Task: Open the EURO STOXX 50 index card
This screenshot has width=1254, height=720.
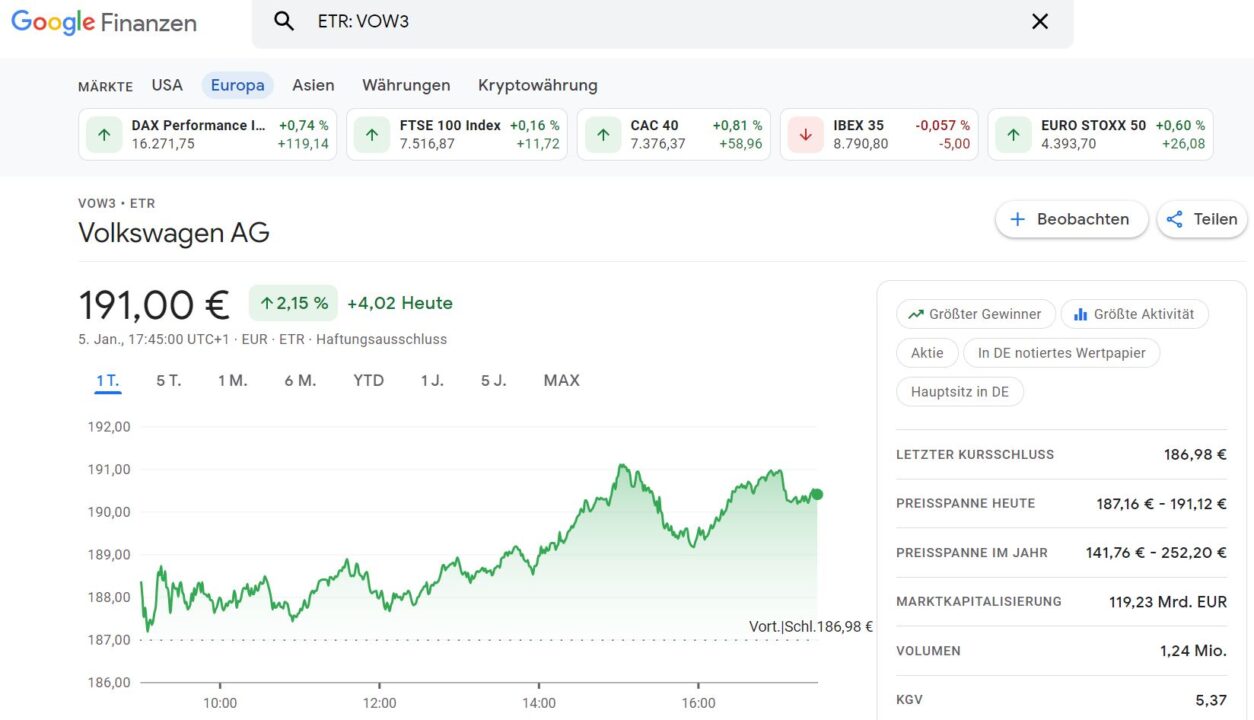Action: pyautogui.click(x=1100, y=134)
